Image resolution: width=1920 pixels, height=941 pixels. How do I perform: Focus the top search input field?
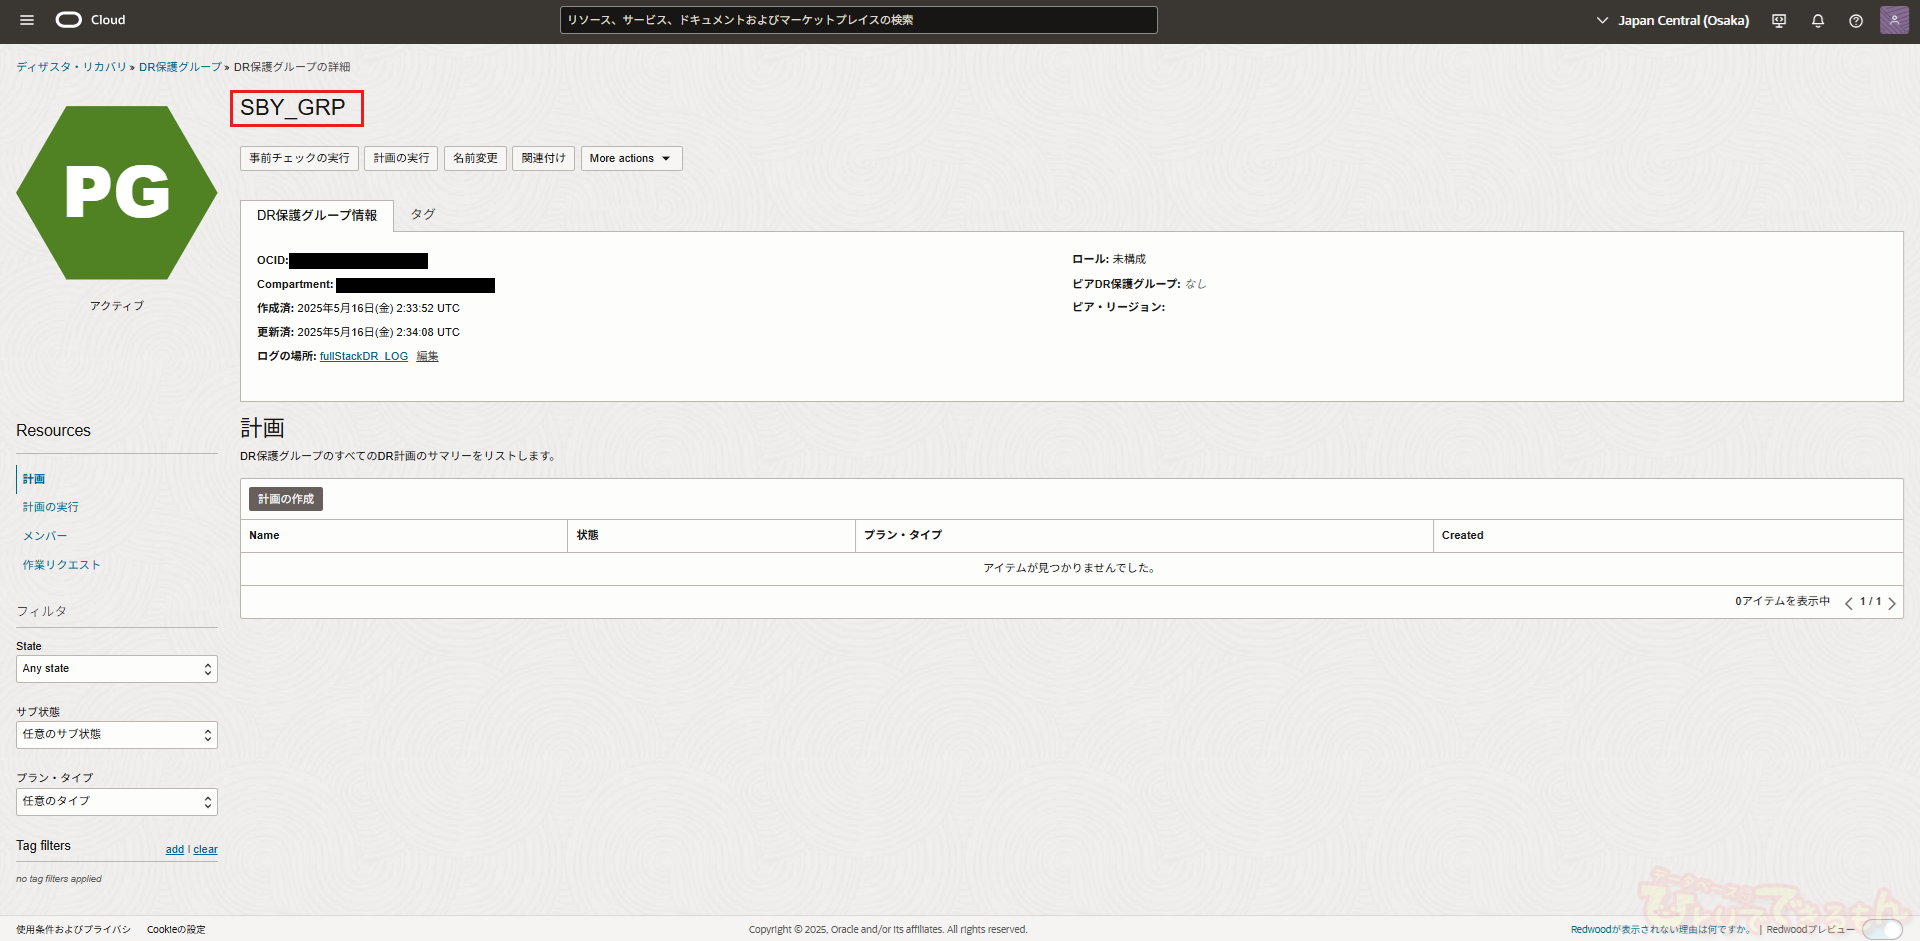[x=858, y=20]
